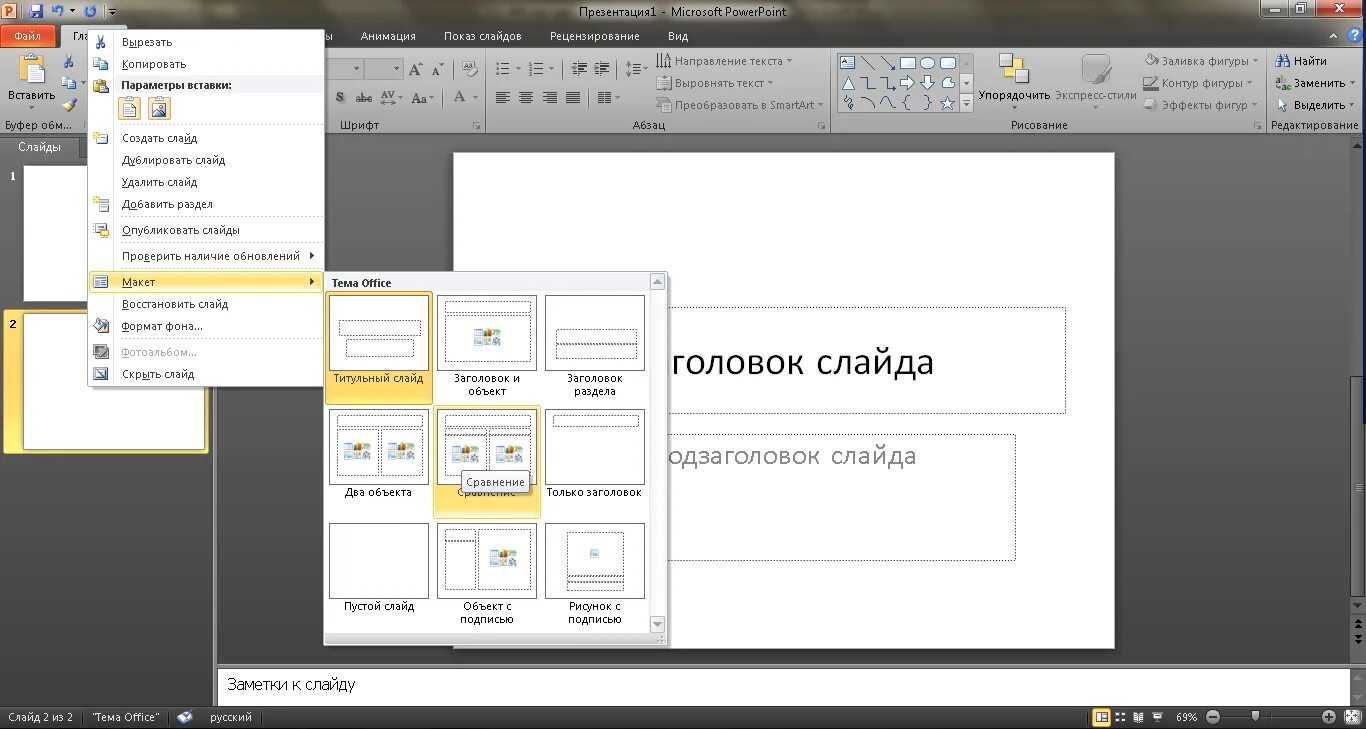
Task: Select the 'Рисунок с подписью' layout thumbnail
Action: click(595, 574)
